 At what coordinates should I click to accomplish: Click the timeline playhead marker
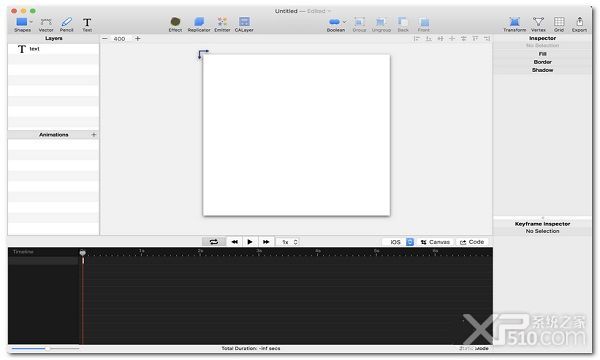pyautogui.click(x=83, y=252)
